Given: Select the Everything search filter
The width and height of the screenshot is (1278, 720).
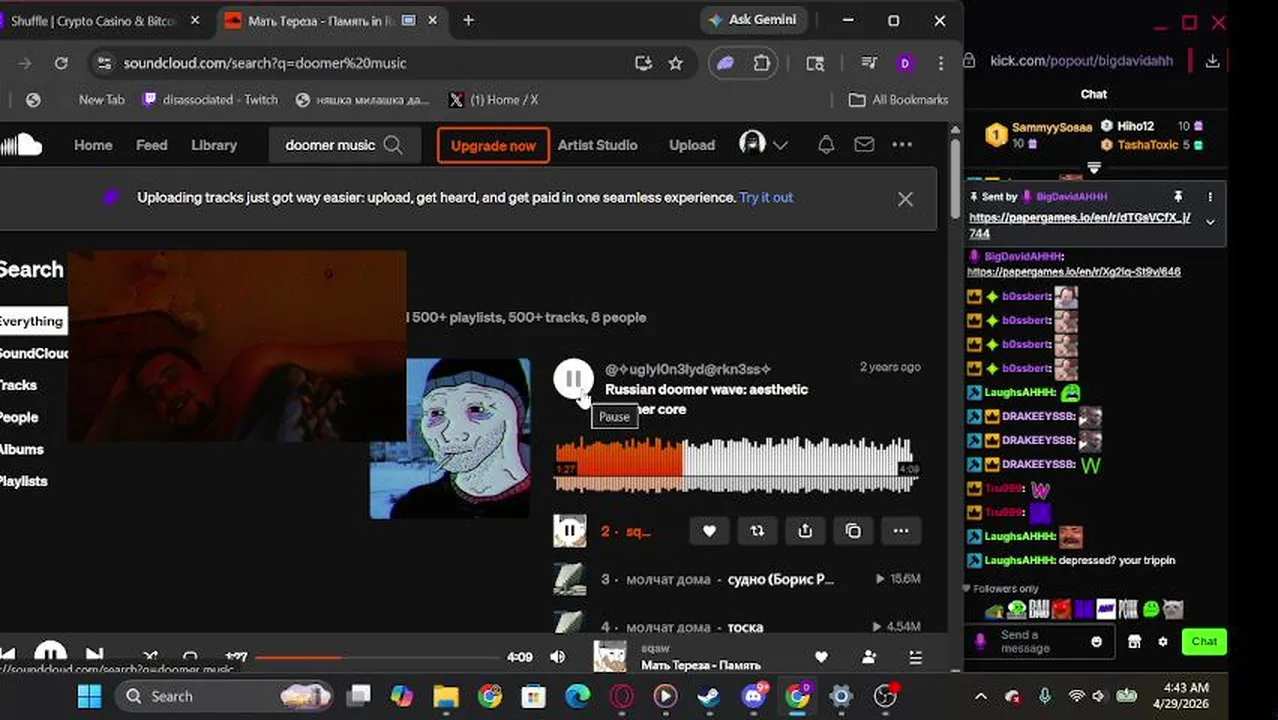Looking at the screenshot, I should click(x=31, y=321).
